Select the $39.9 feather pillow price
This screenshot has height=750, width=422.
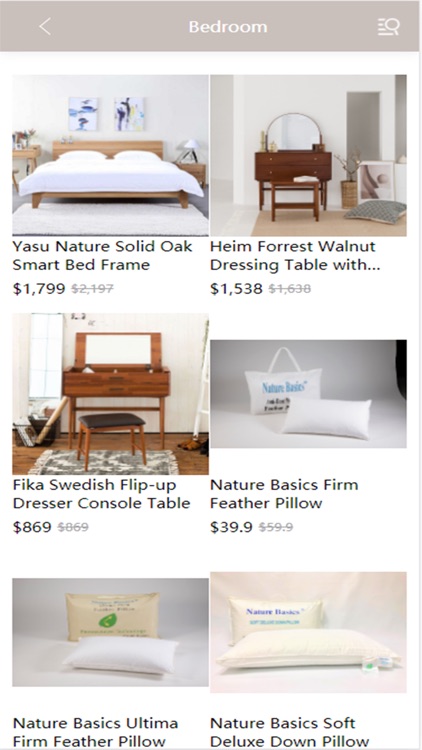pos(231,527)
